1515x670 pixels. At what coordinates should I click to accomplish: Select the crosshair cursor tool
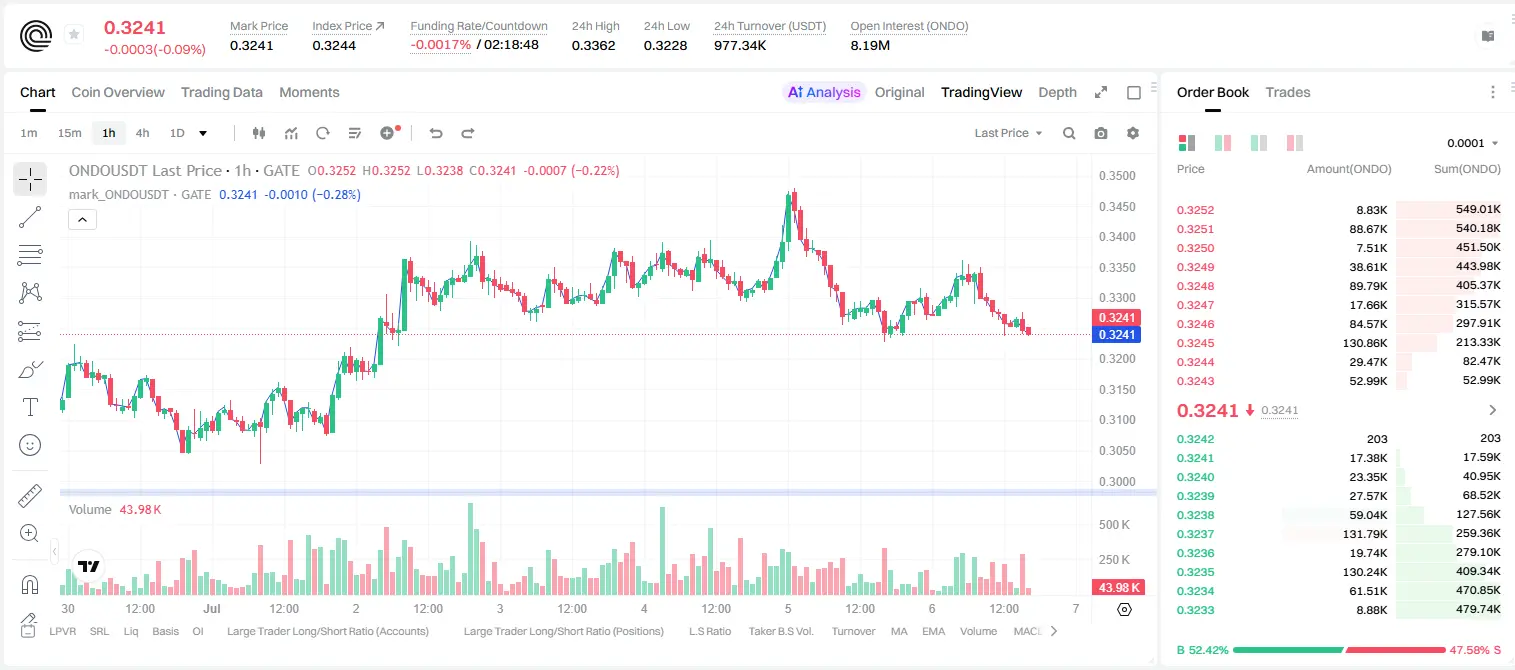click(x=30, y=179)
